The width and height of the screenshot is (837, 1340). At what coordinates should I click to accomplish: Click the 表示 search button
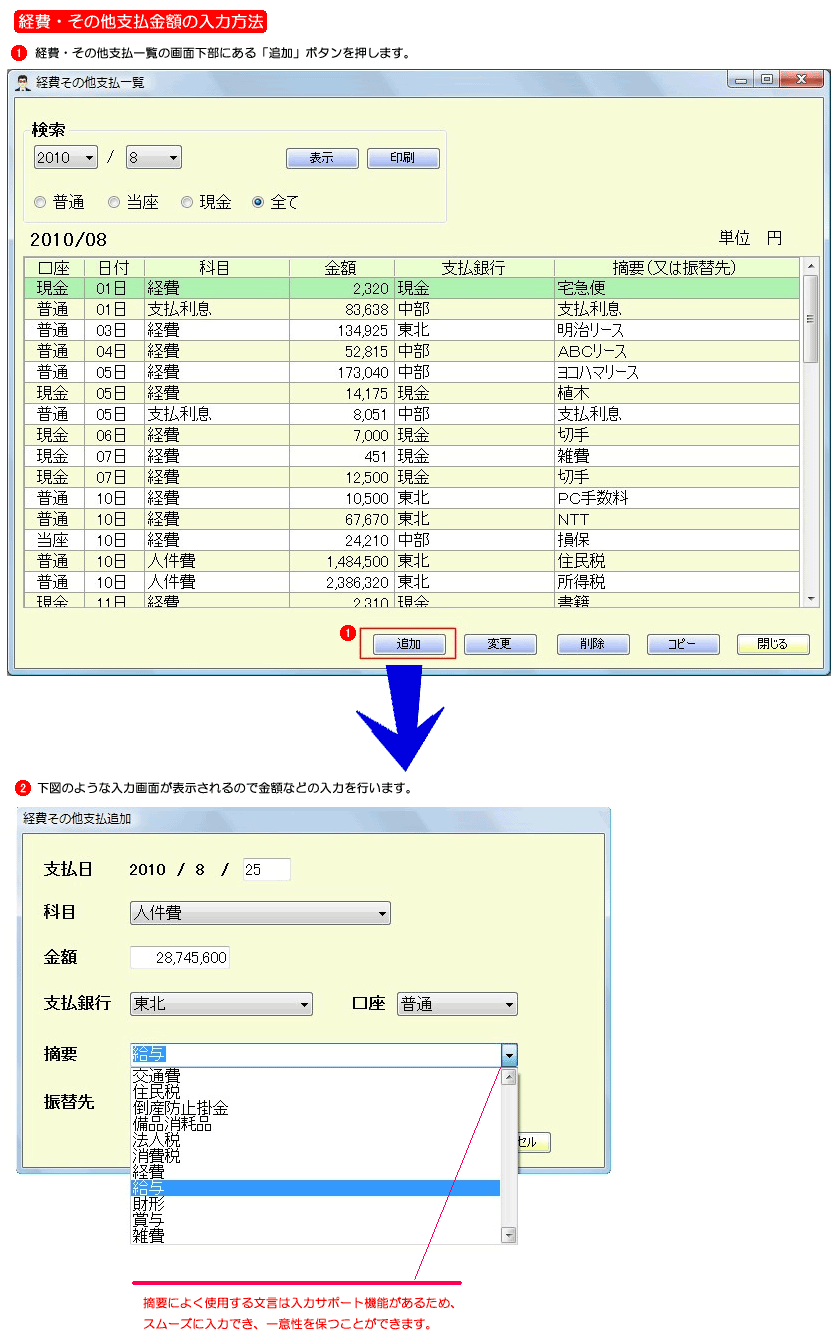322,158
